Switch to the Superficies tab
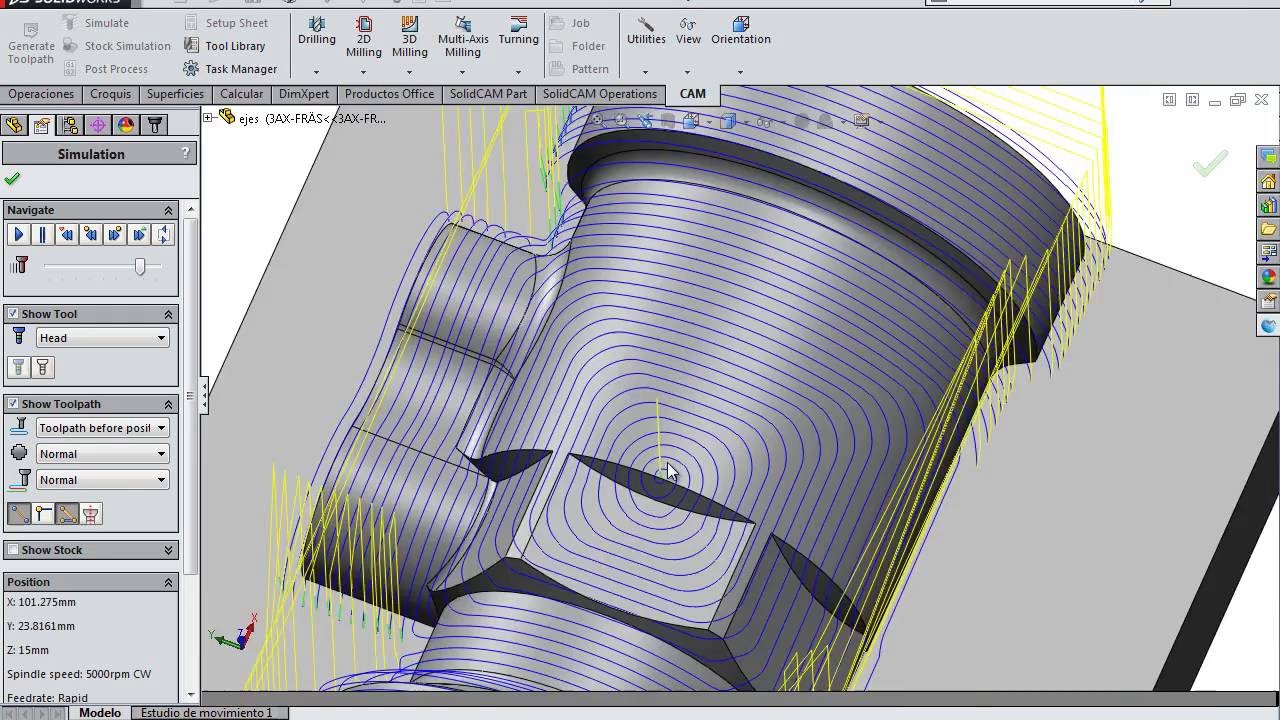The width and height of the screenshot is (1280, 720). [x=175, y=94]
